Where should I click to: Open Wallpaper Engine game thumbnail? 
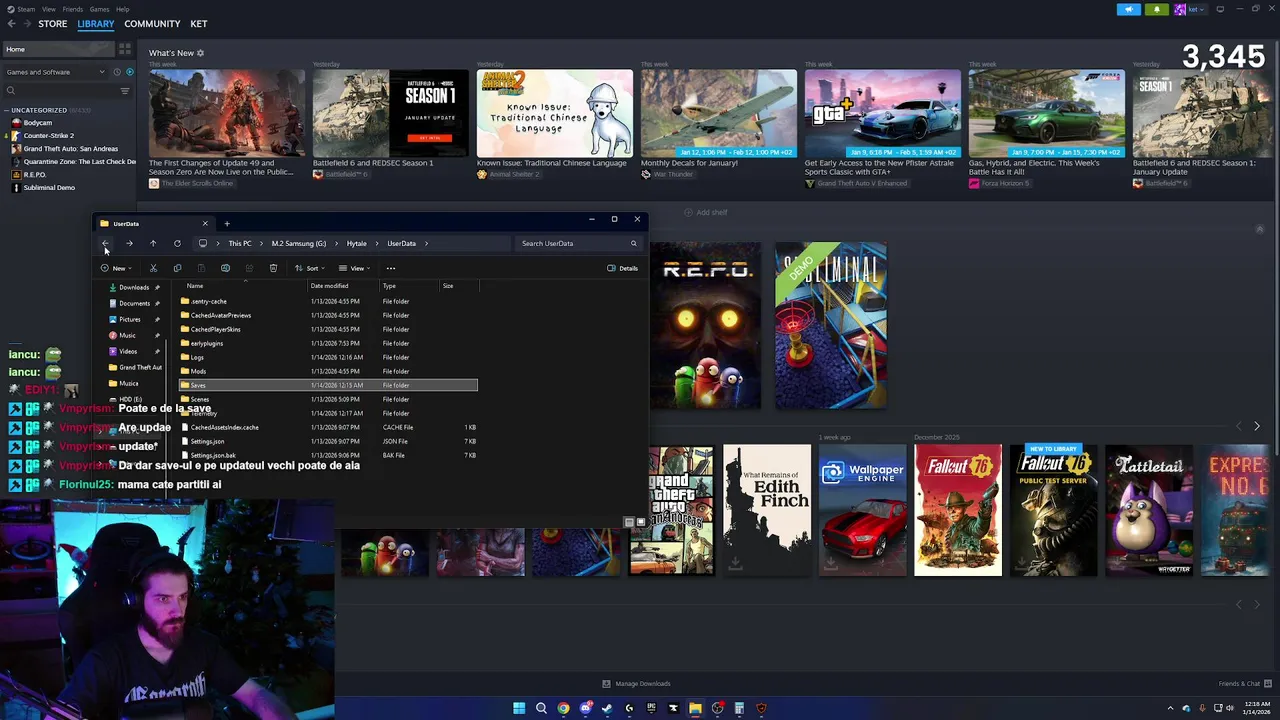tap(862, 510)
